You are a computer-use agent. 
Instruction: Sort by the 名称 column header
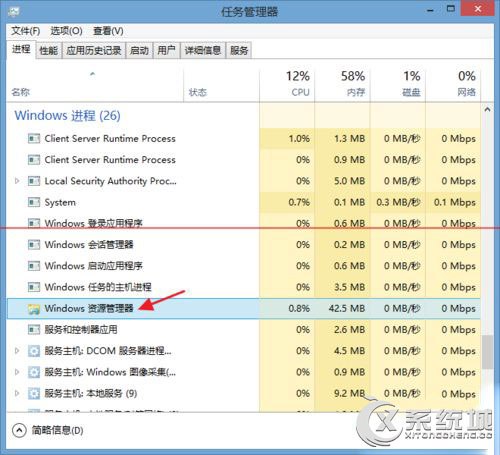tap(95, 85)
